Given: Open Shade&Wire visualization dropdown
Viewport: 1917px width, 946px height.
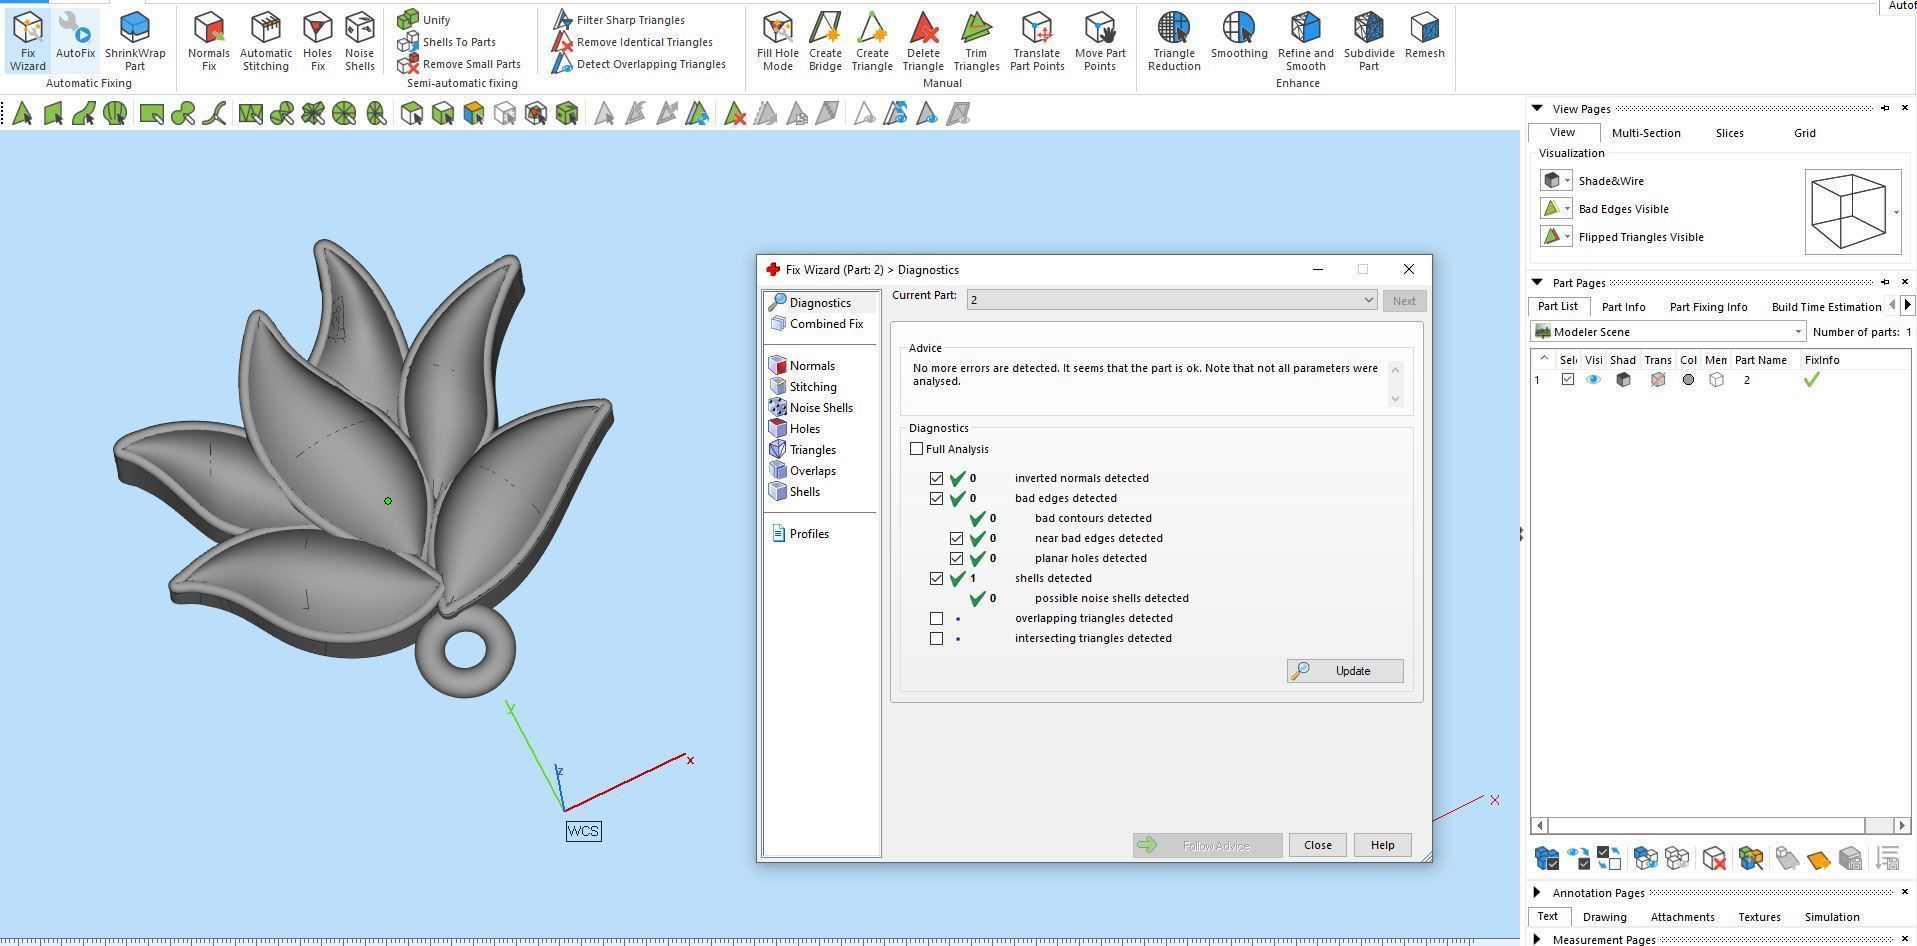Looking at the screenshot, I should tap(1567, 181).
